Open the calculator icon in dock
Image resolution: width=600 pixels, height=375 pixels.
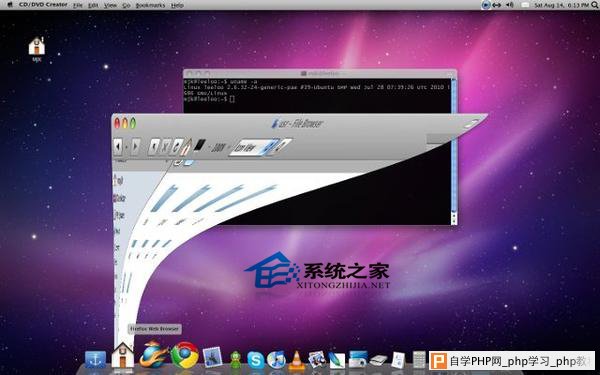[x=419, y=360]
